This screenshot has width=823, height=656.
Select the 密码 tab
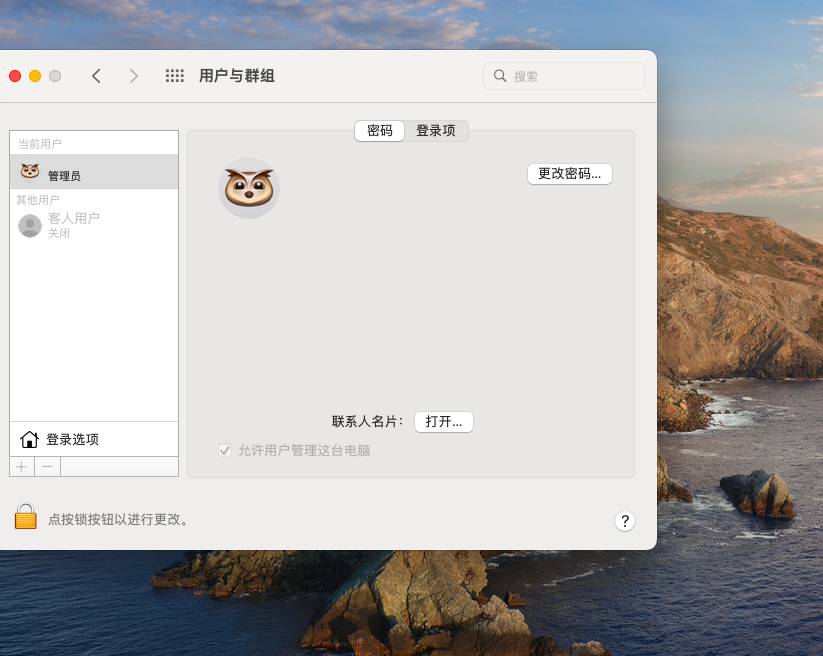(380, 131)
